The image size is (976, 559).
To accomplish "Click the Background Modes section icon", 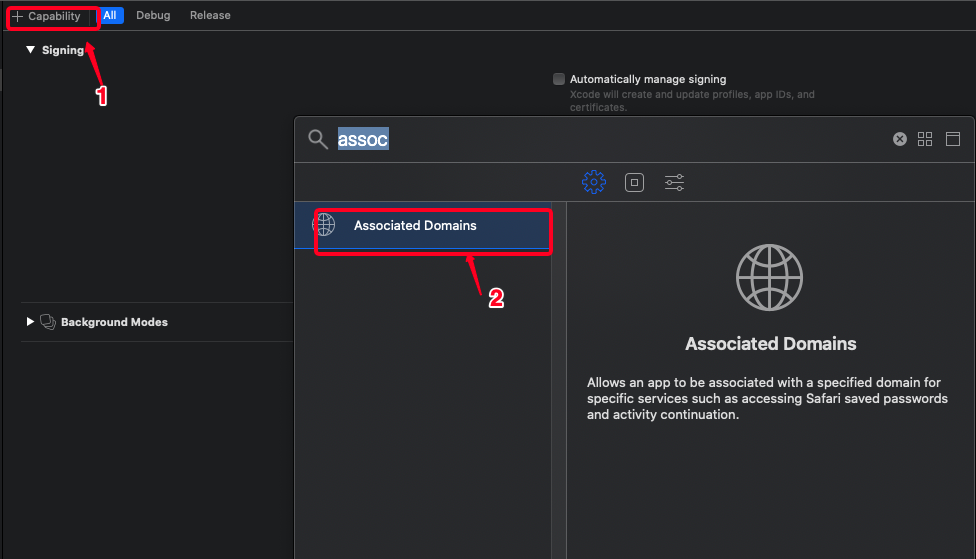I will point(48,322).
